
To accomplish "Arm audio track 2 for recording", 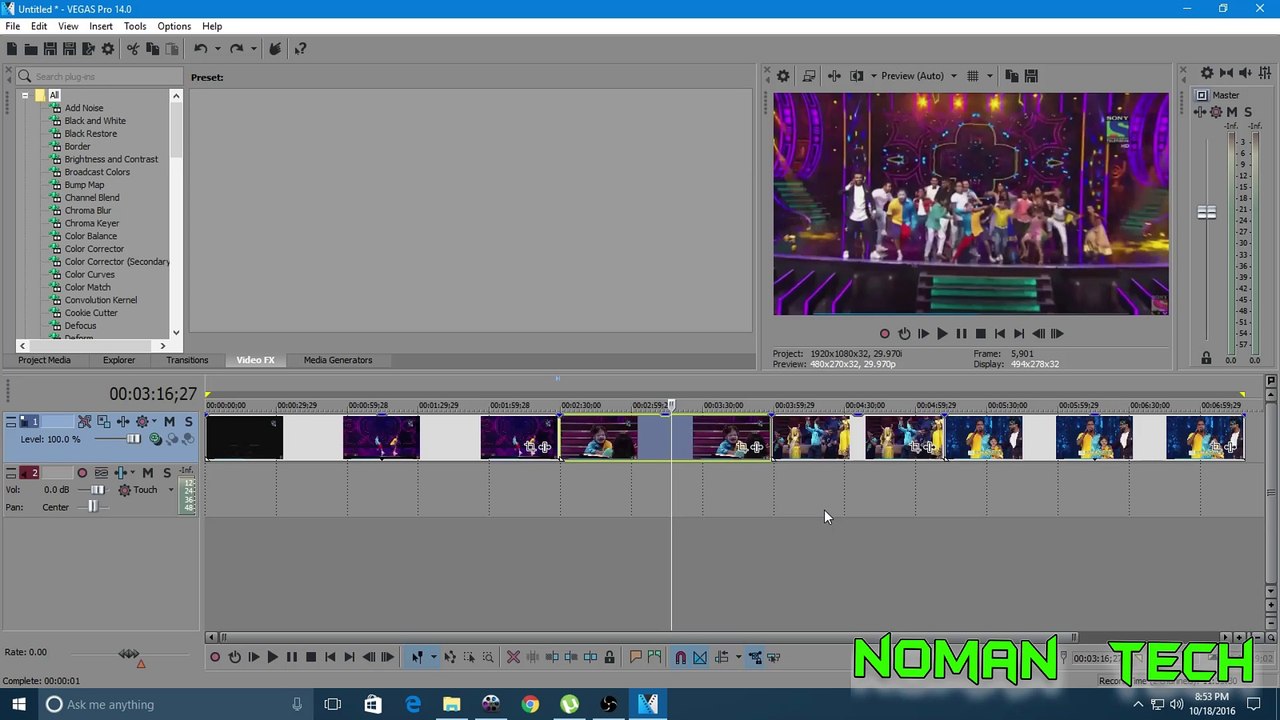I will 82,473.
